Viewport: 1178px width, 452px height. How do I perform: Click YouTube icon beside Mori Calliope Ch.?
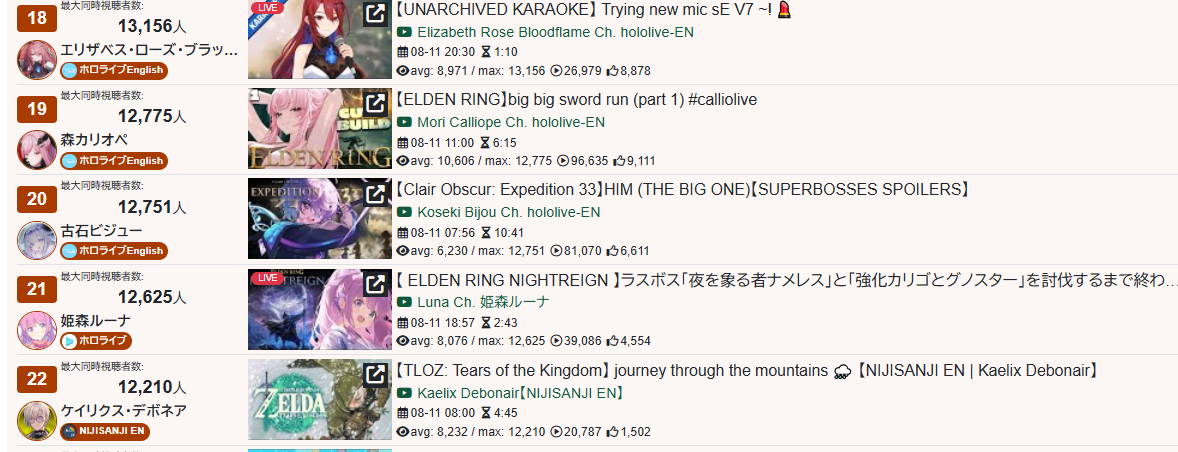pyautogui.click(x=405, y=122)
